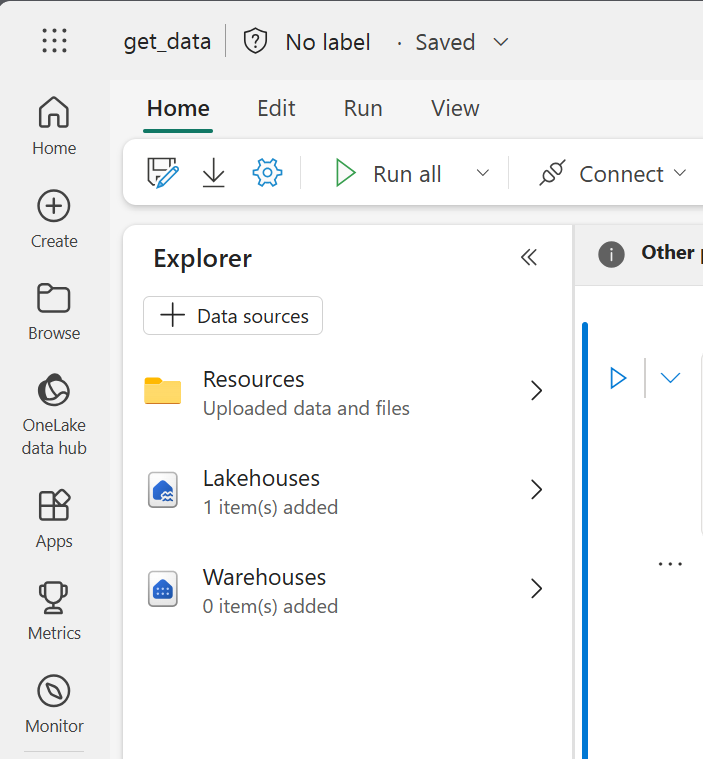703x759 pixels.
Task: Select the Home ribbon tab
Action: click(x=178, y=108)
